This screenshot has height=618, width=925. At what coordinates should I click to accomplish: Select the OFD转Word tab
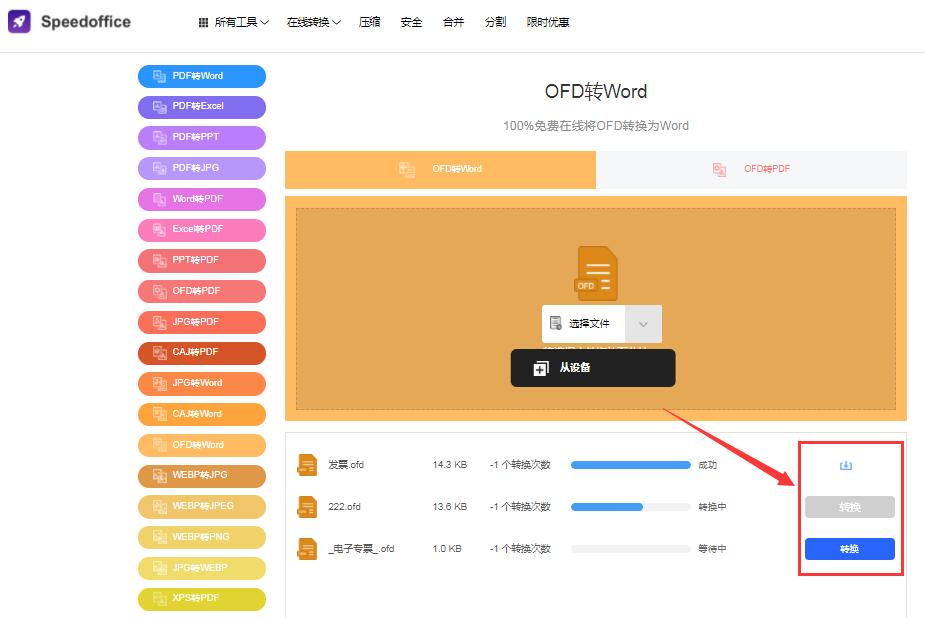tap(440, 170)
